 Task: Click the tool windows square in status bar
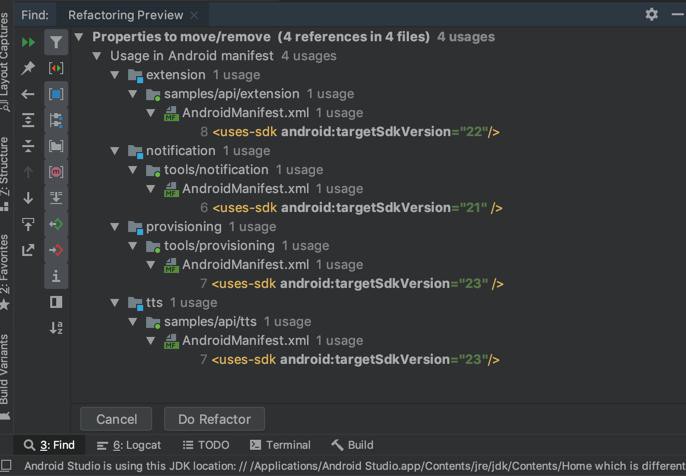tap(6, 465)
